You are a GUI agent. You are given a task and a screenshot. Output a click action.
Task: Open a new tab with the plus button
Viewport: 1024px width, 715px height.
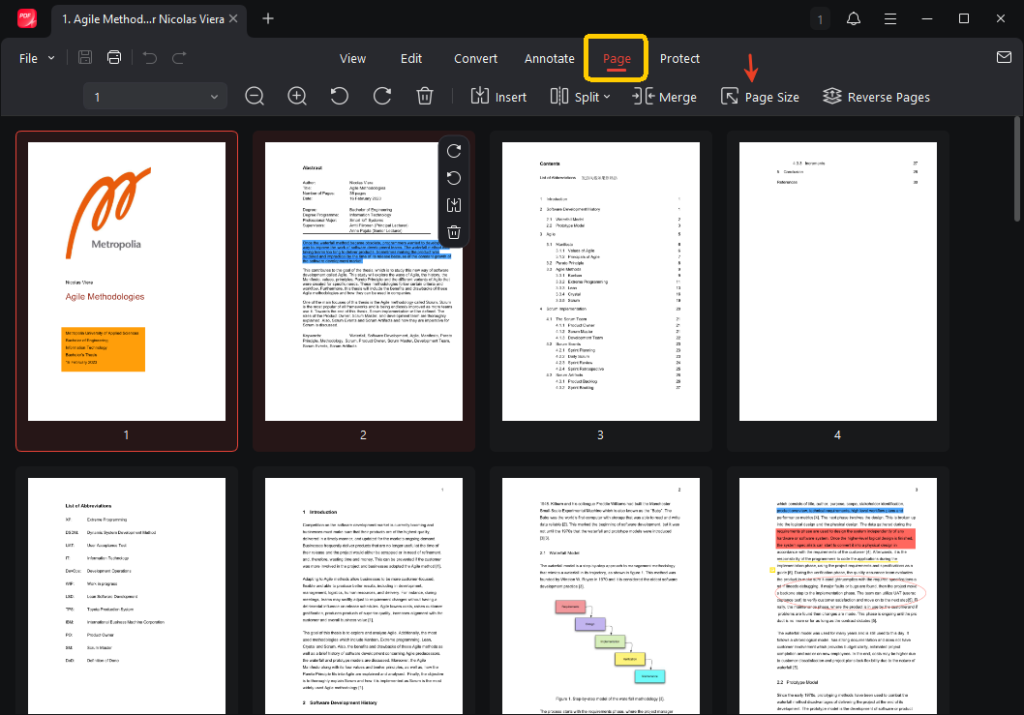click(x=268, y=19)
